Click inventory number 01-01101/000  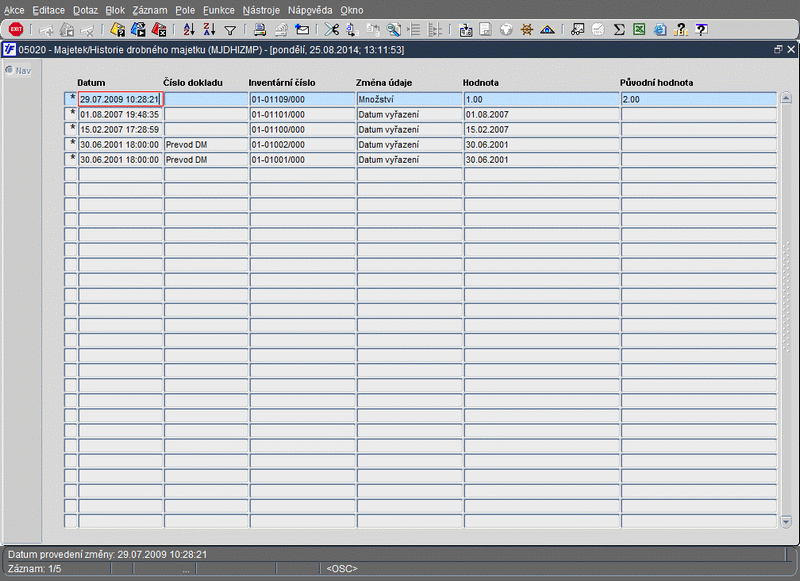click(302, 114)
